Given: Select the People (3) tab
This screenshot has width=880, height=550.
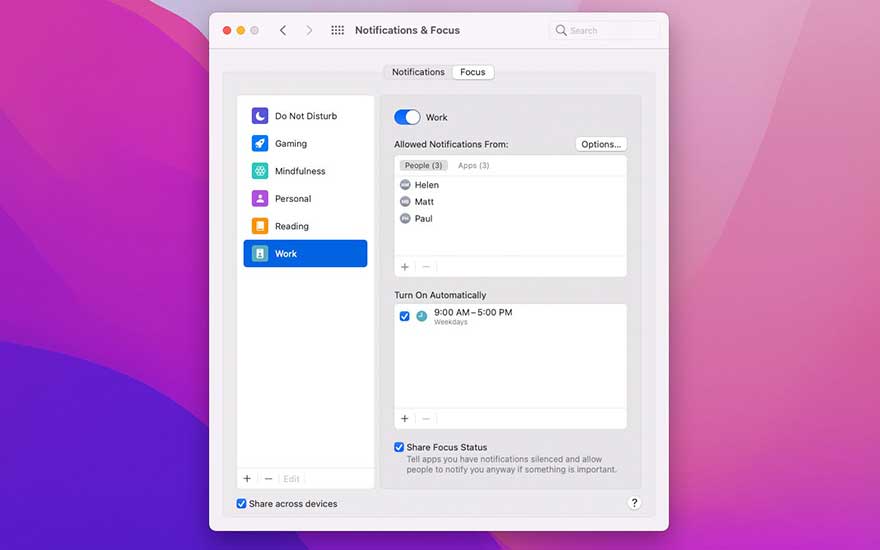Looking at the screenshot, I should point(423,166).
